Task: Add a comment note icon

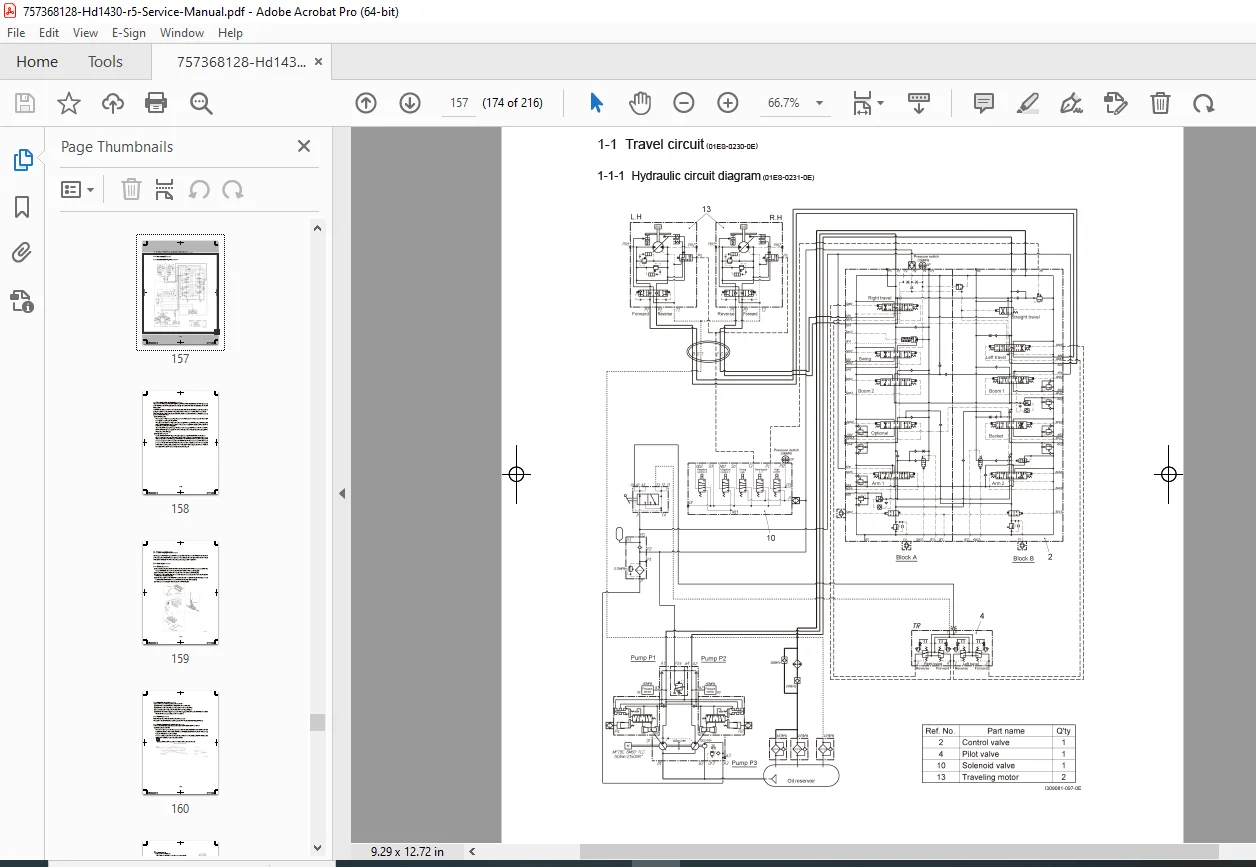Action: [984, 103]
